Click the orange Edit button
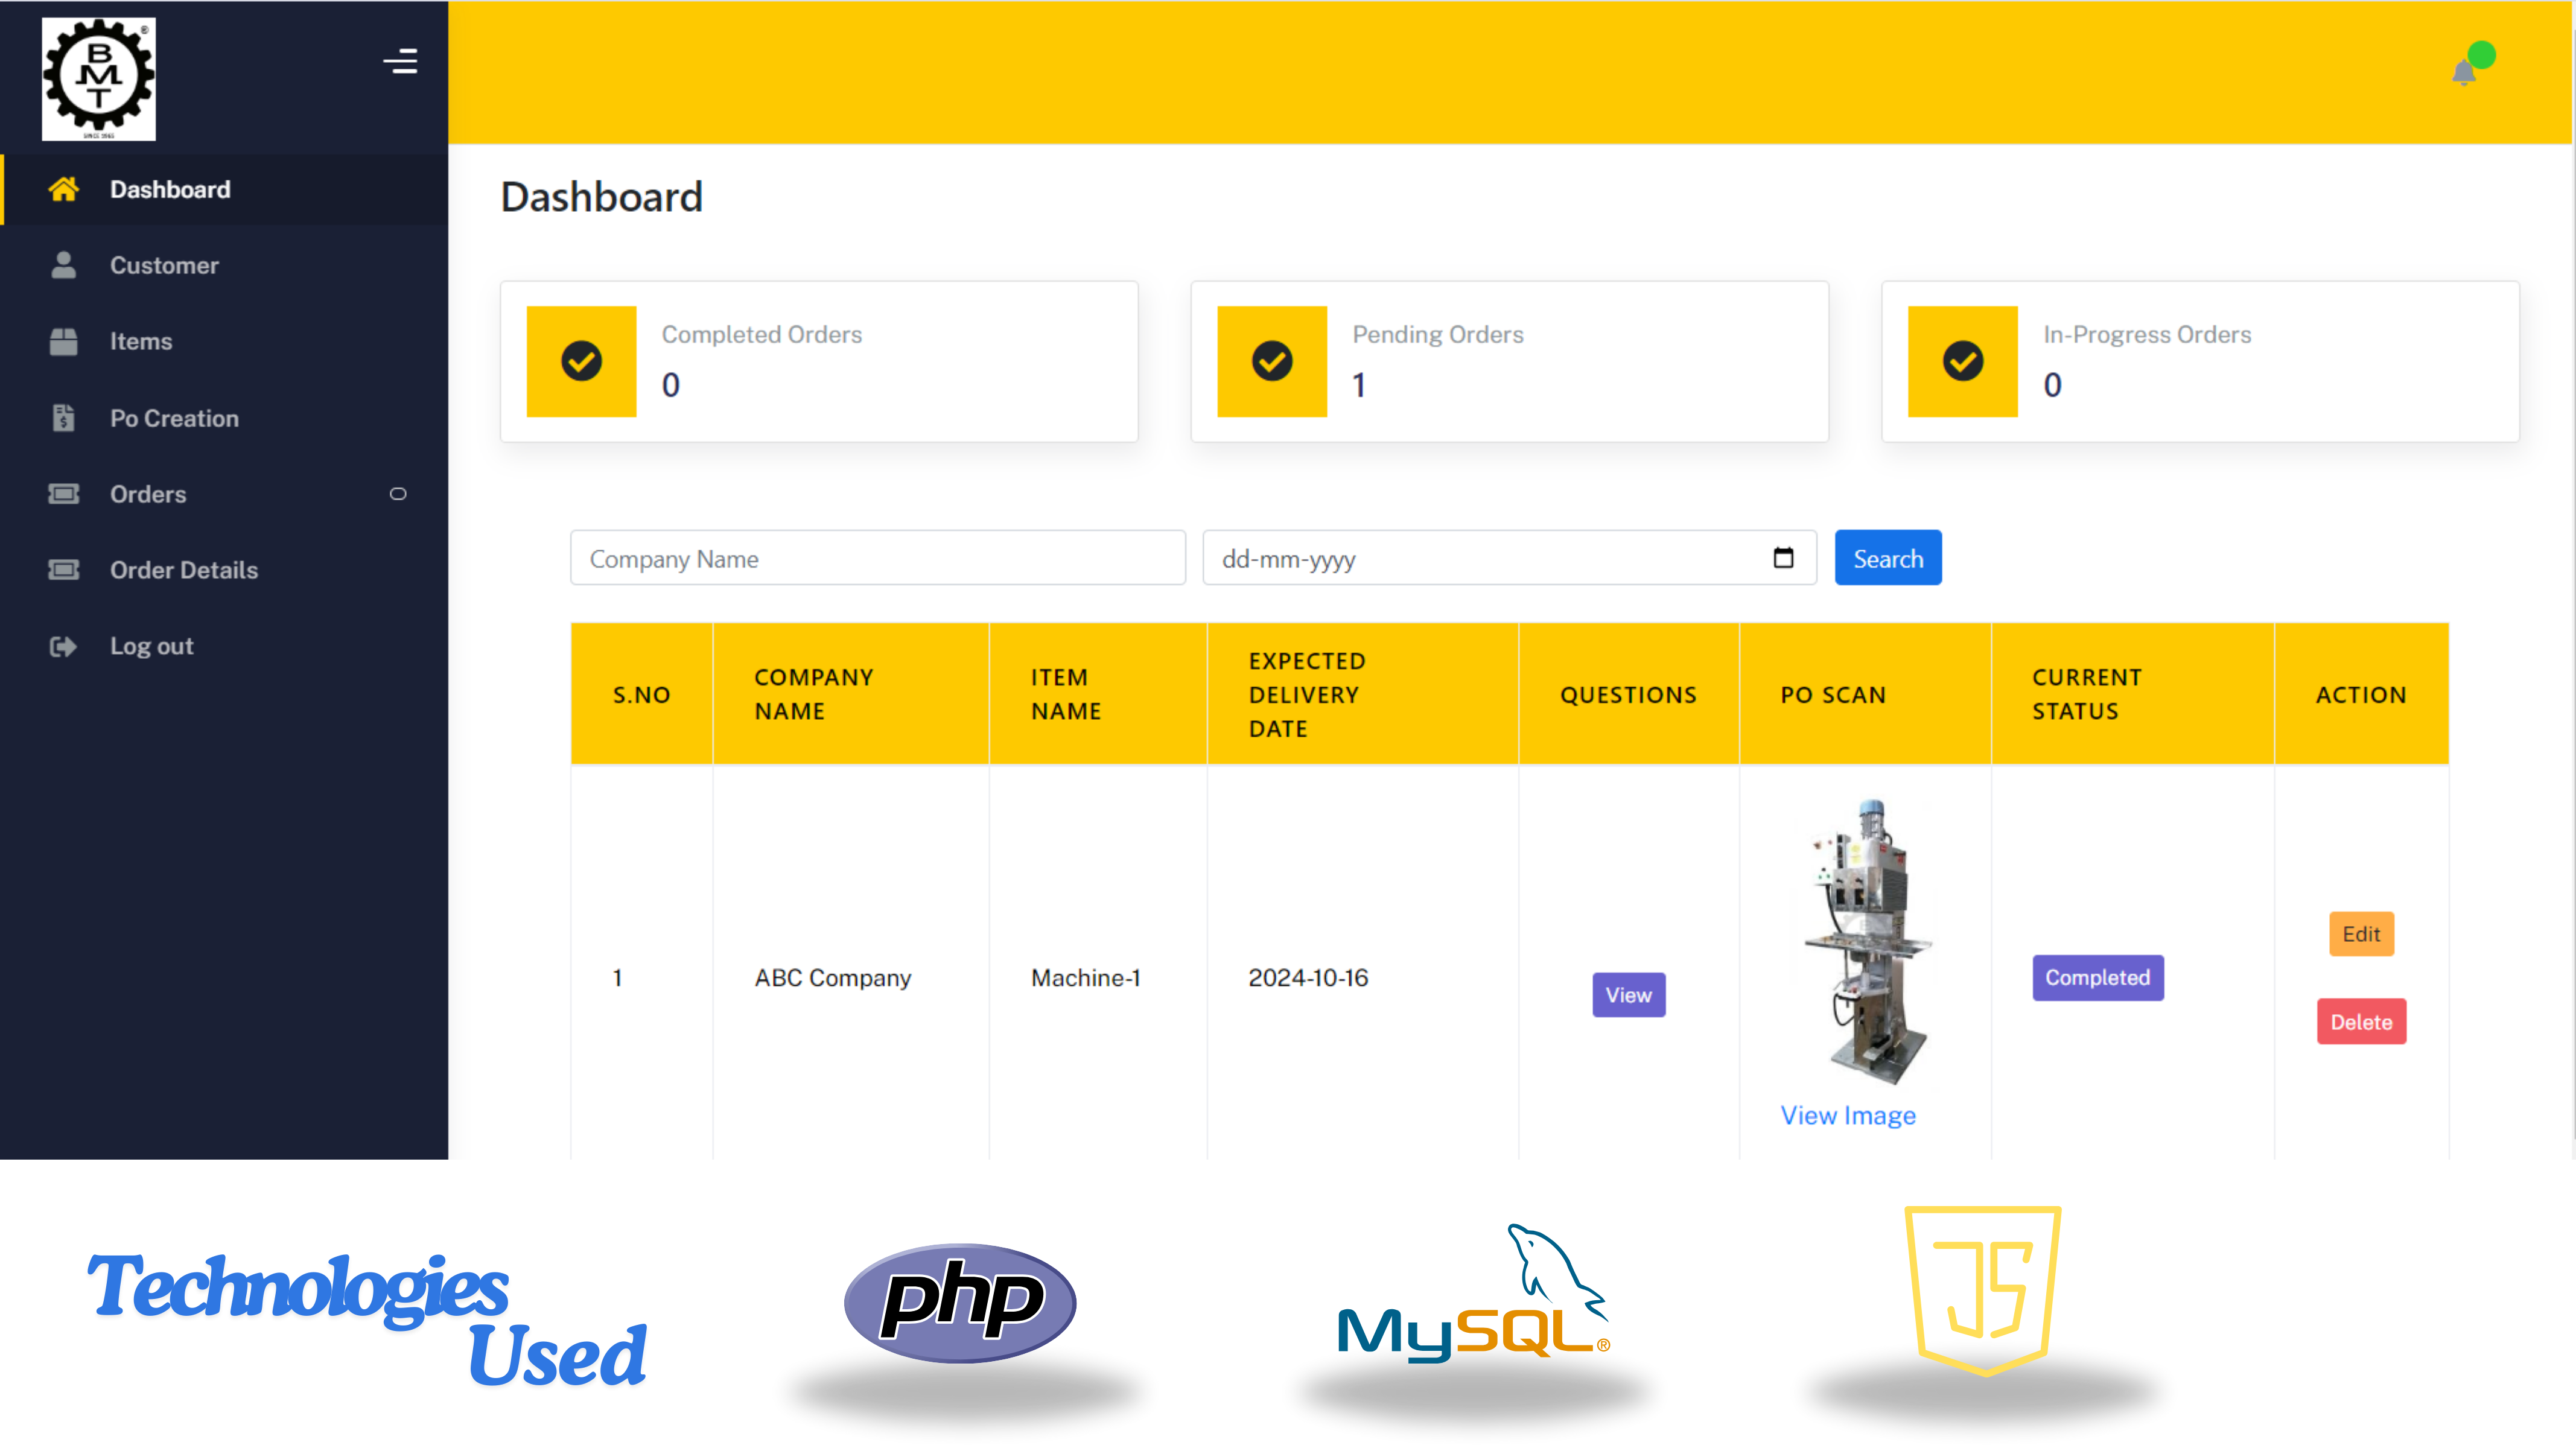The height and width of the screenshot is (1448, 2576). [2360, 934]
